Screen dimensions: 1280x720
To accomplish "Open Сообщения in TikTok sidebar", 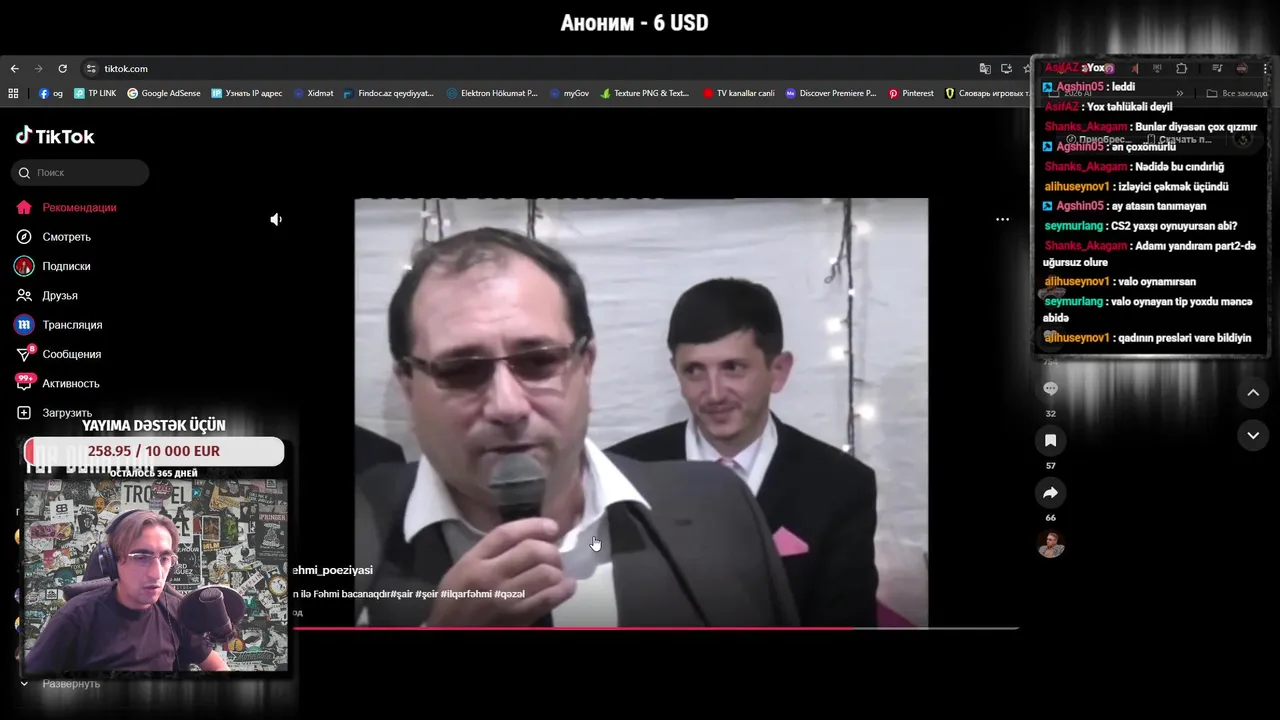I will (71, 354).
